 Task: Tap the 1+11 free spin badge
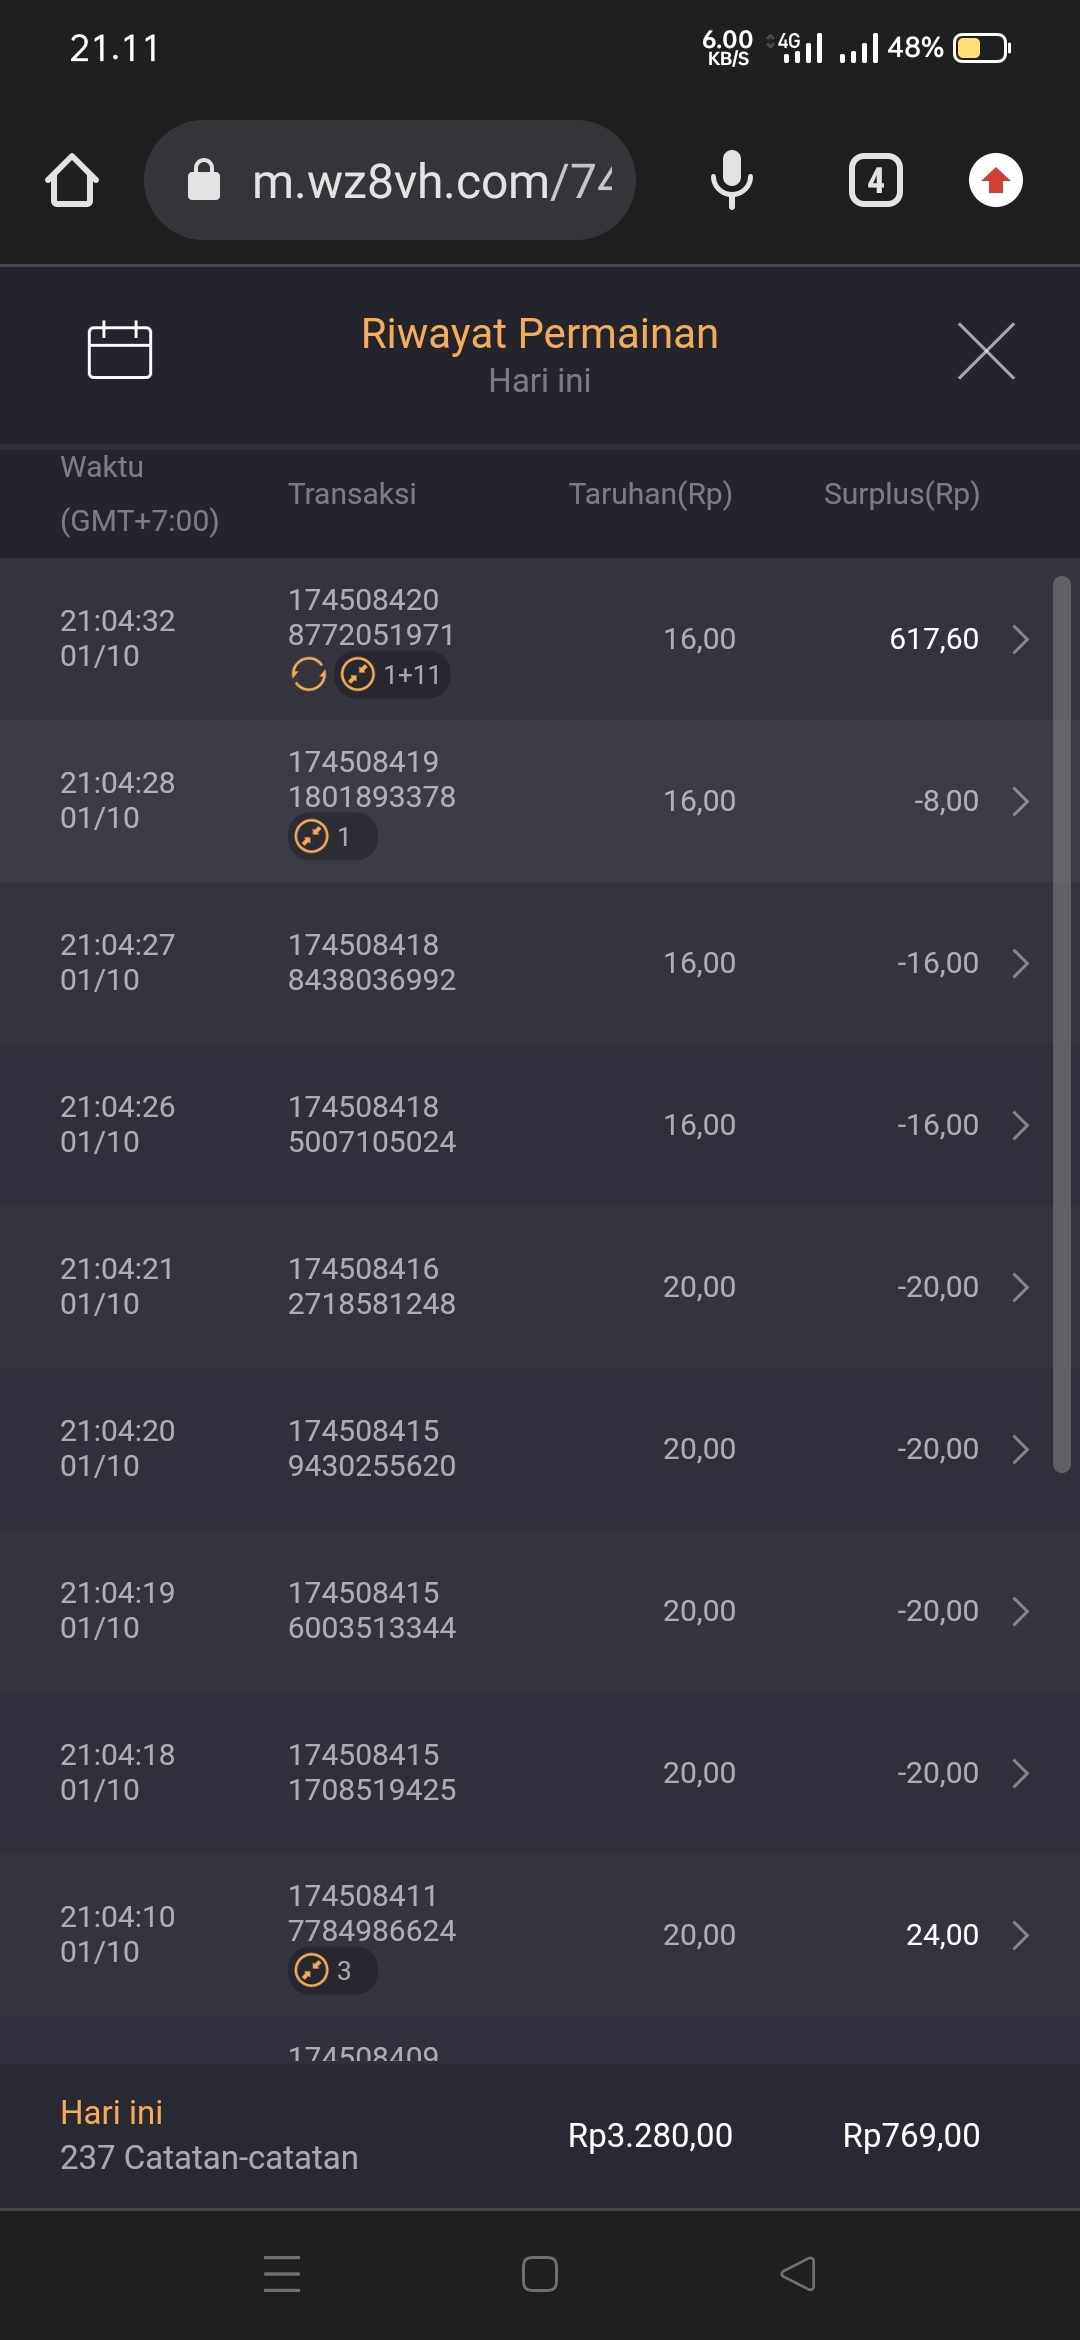pos(393,675)
